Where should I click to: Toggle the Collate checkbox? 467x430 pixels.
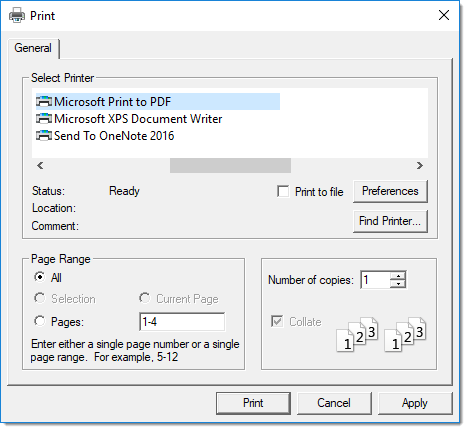(277, 322)
